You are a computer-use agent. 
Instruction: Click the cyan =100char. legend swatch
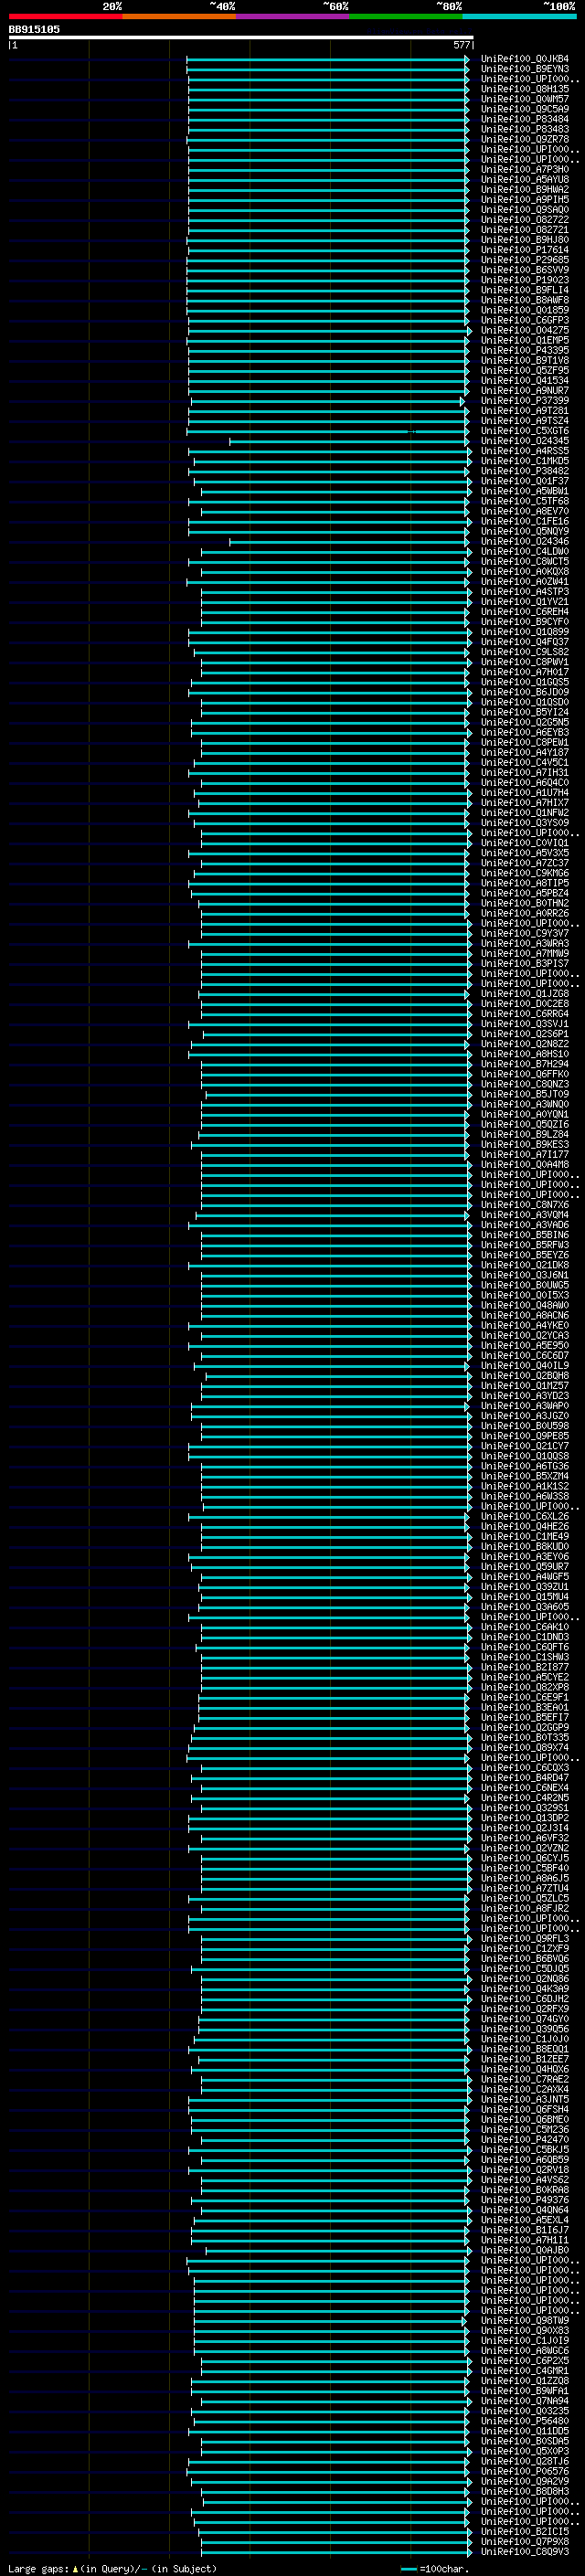click(x=408, y=2569)
